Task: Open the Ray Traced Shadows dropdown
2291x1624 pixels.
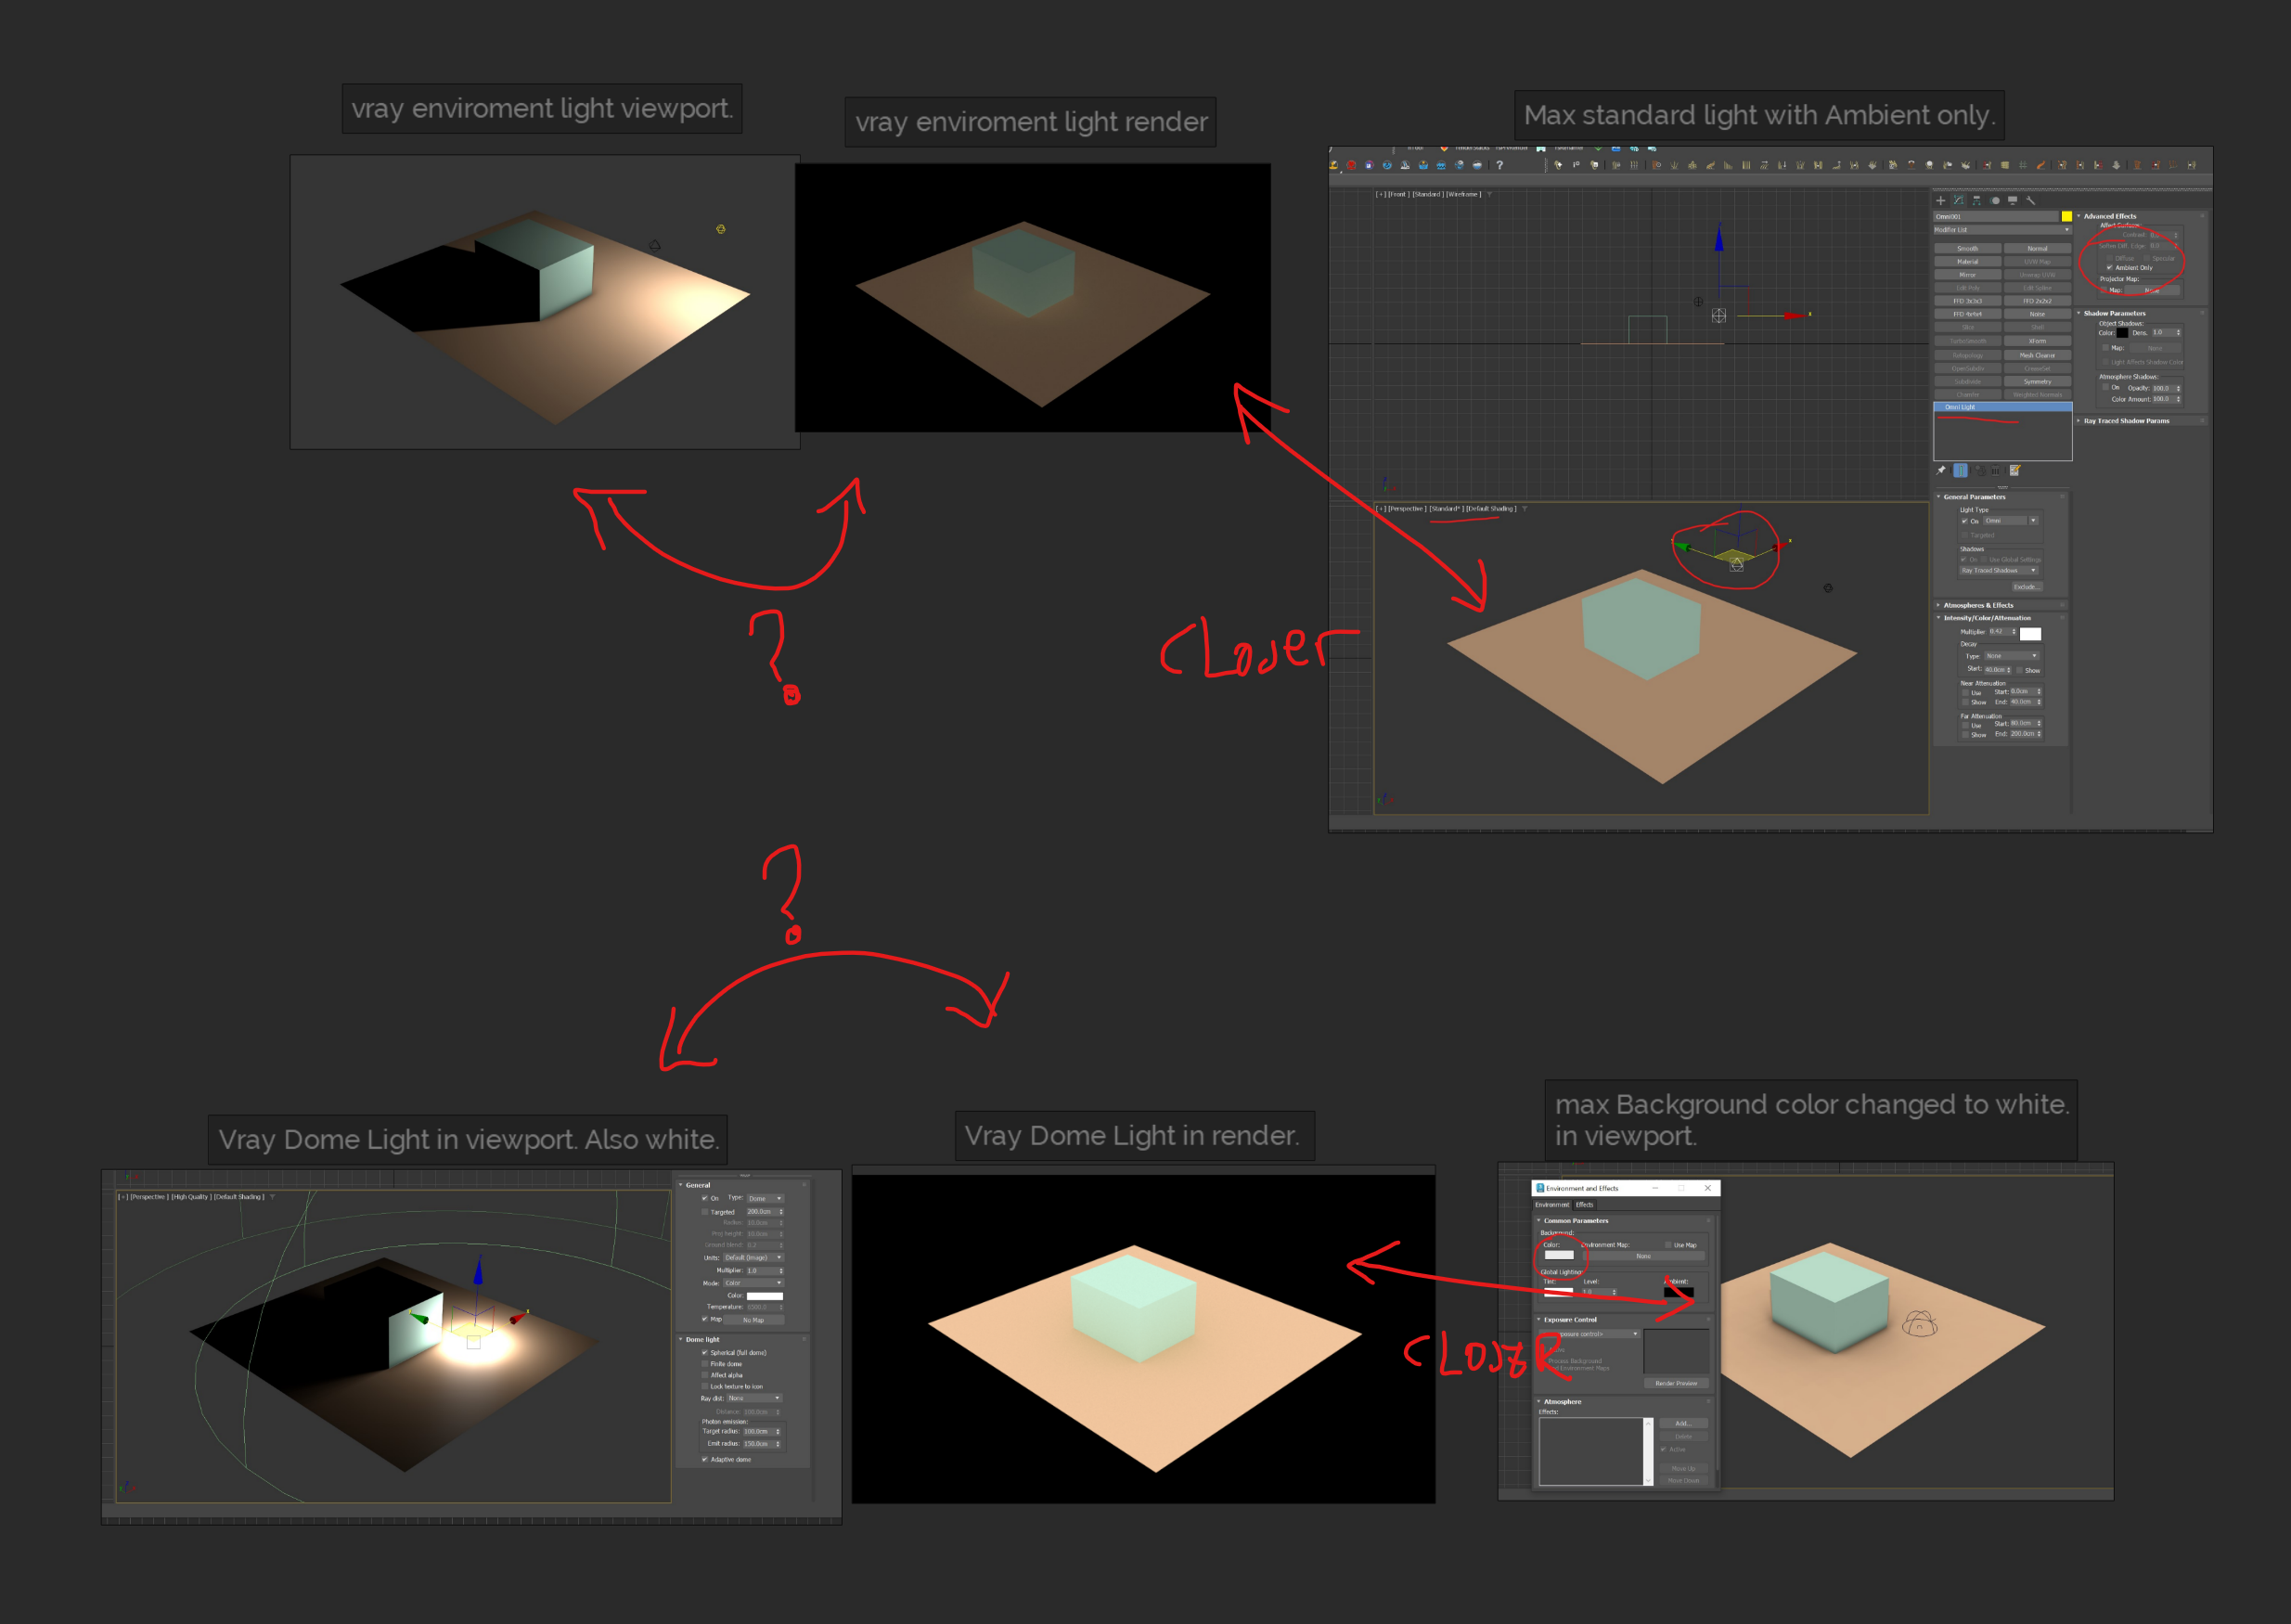Action: pyautogui.click(x=1998, y=571)
